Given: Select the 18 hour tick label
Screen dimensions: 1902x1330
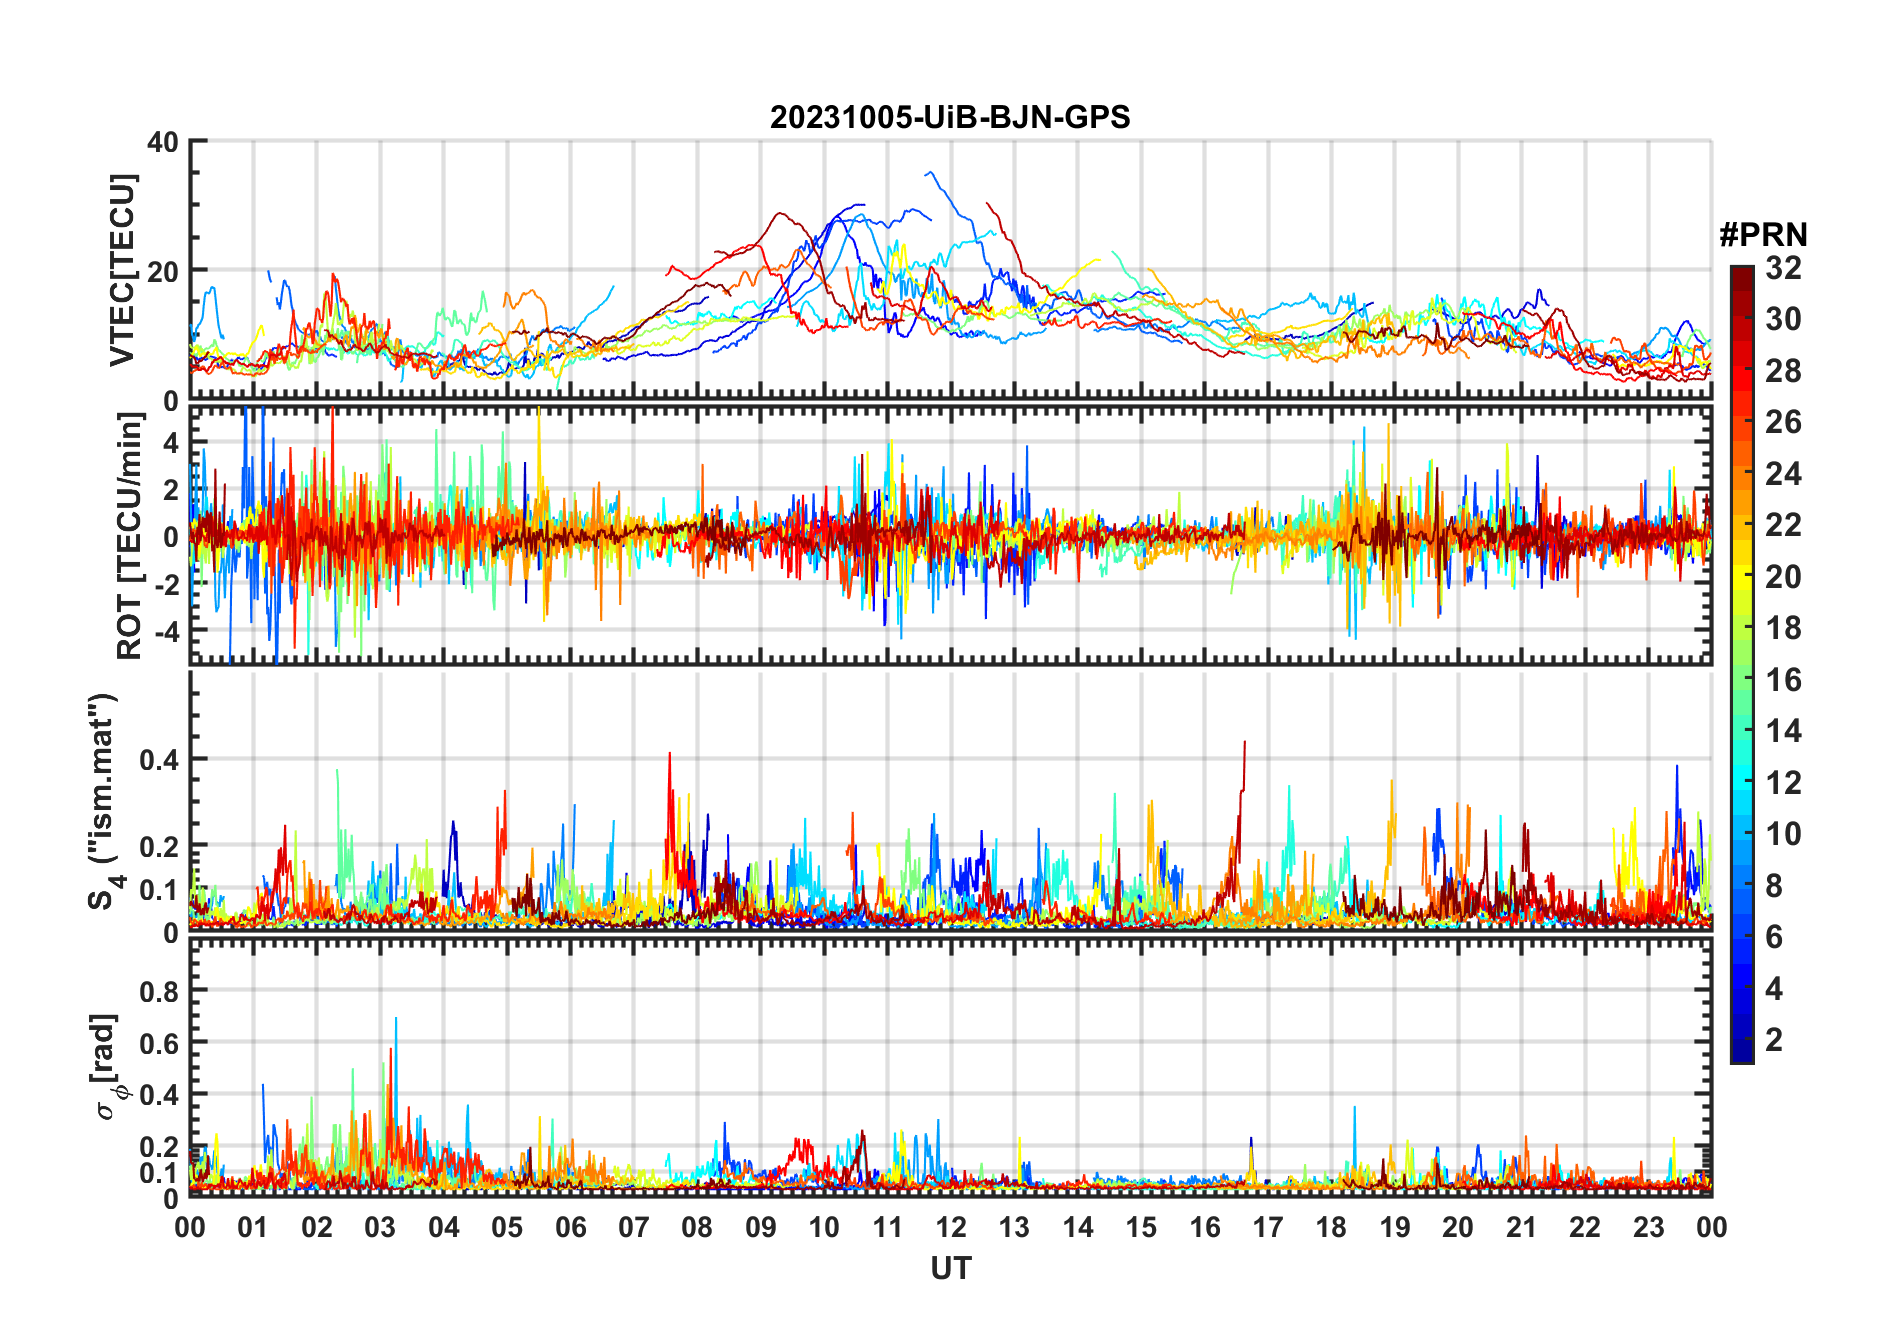Looking at the screenshot, I should tap(1331, 1227).
